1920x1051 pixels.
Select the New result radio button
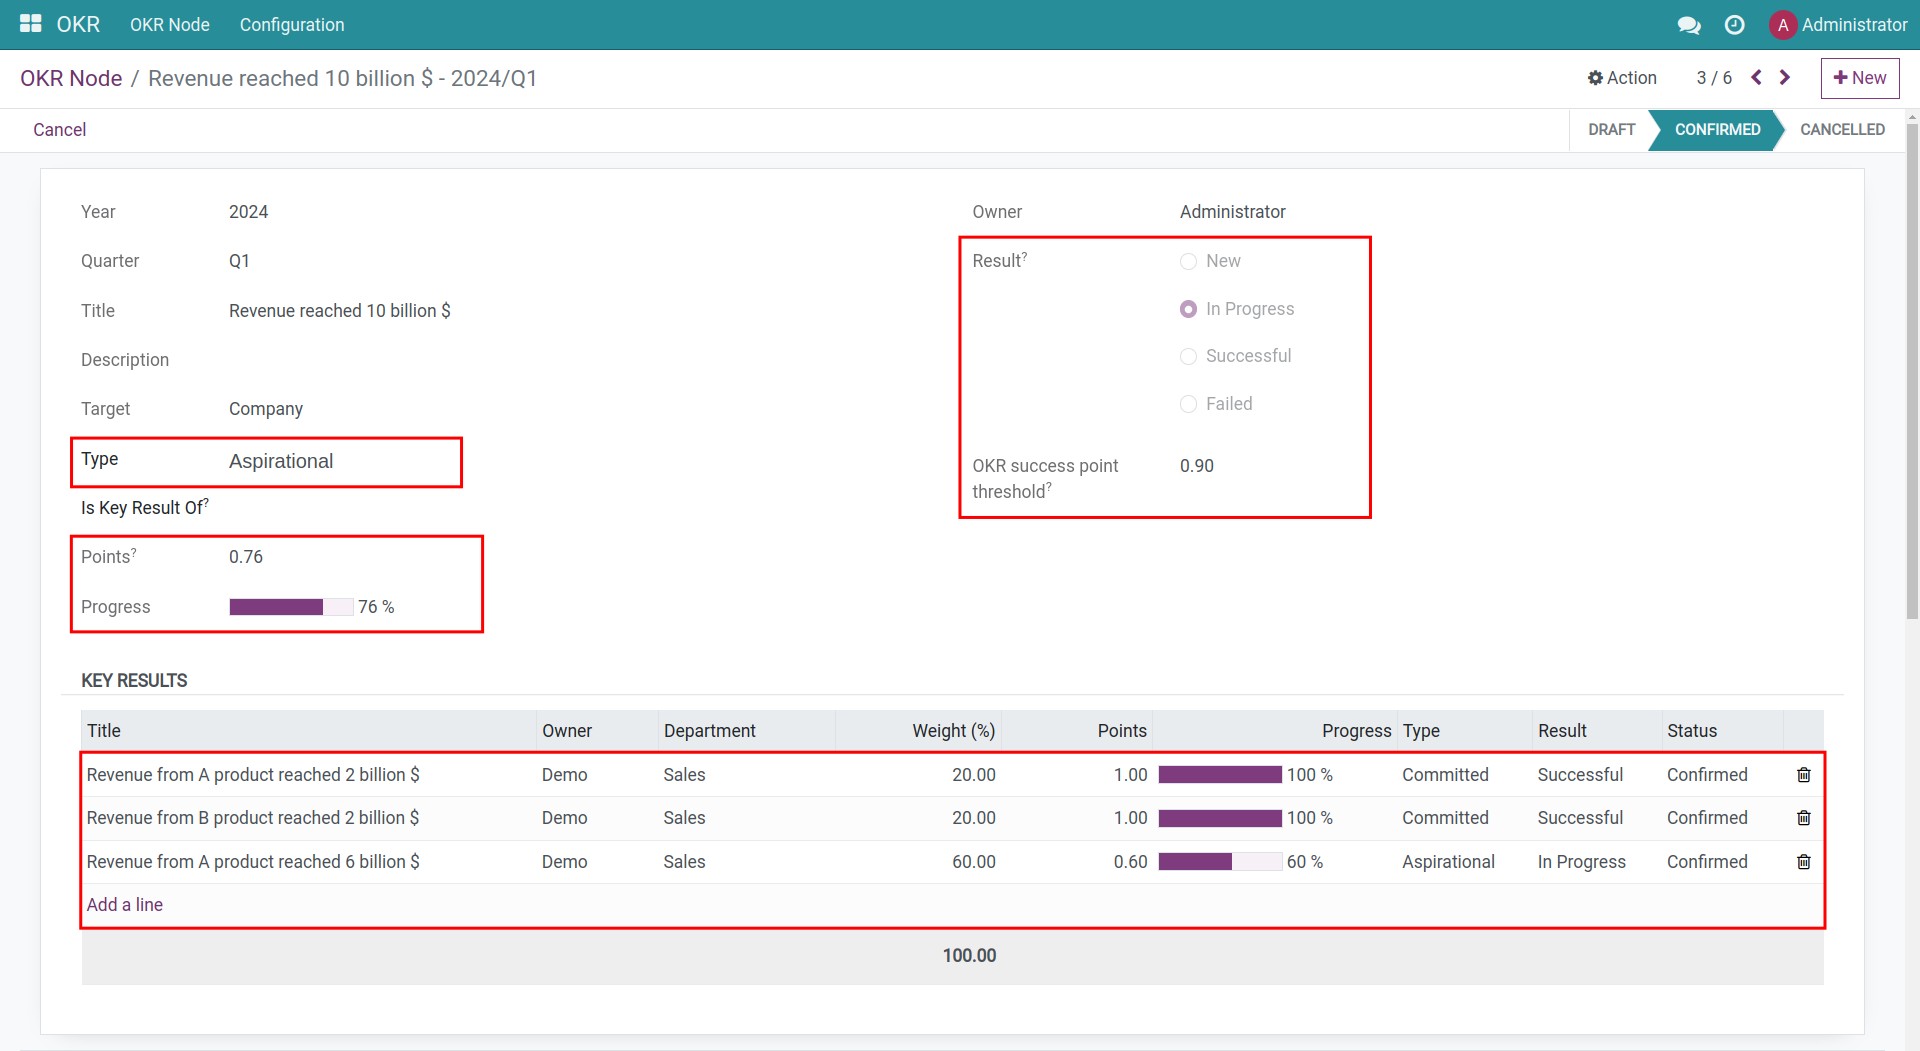pyautogui.click(x=1188, y=261)
